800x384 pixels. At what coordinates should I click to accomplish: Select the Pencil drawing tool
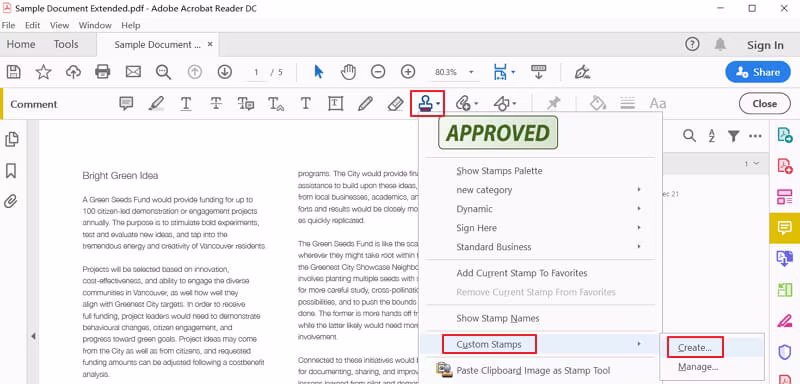(365, 104)
